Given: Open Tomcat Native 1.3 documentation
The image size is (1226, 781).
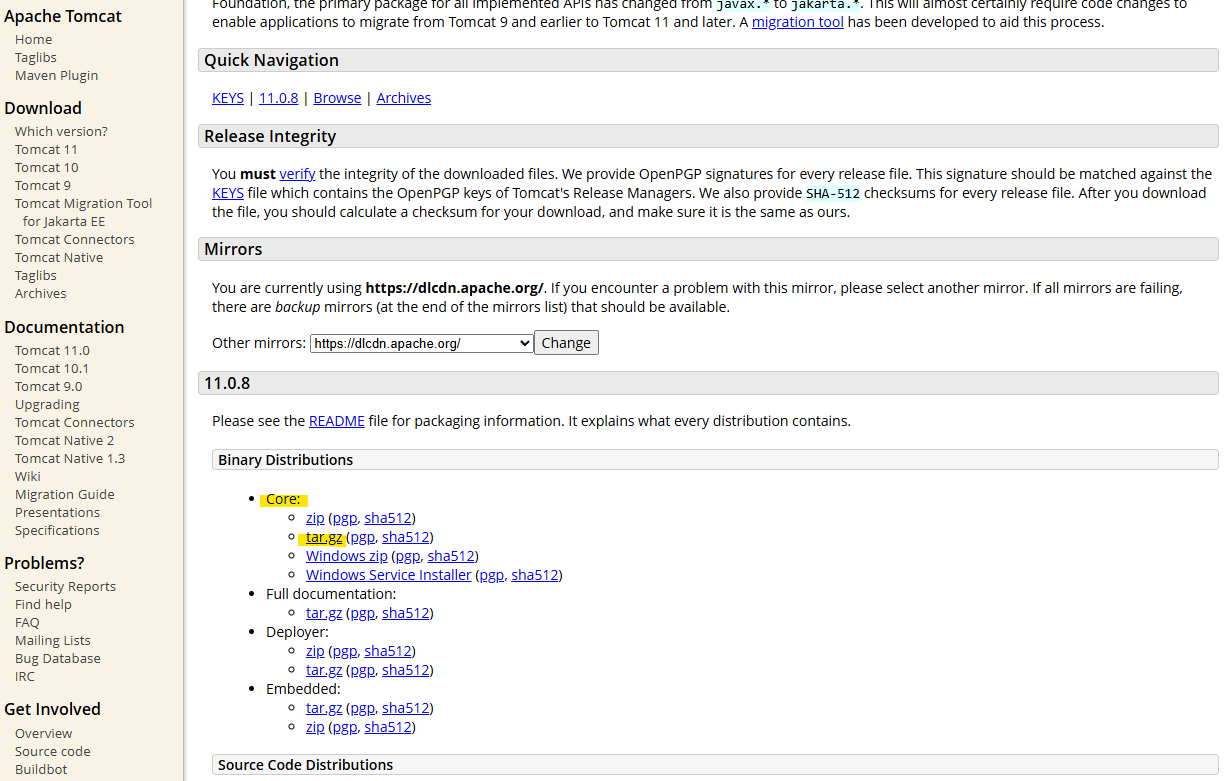Looking at the screenshot, I should pyautogui.click(x=70, y=458).
